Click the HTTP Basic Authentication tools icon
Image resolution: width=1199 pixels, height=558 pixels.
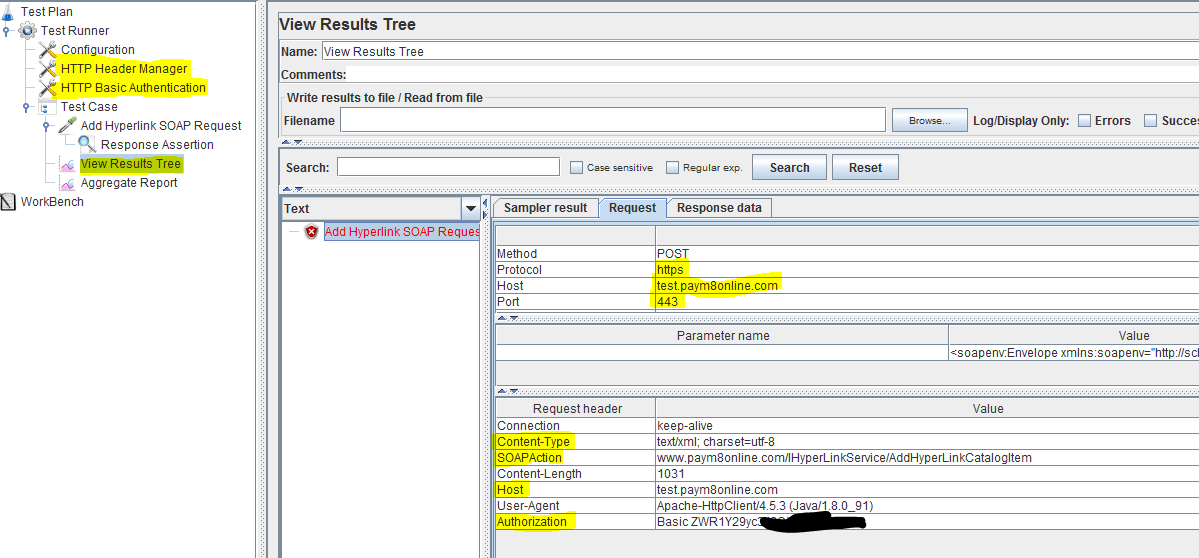click(47, 88)
